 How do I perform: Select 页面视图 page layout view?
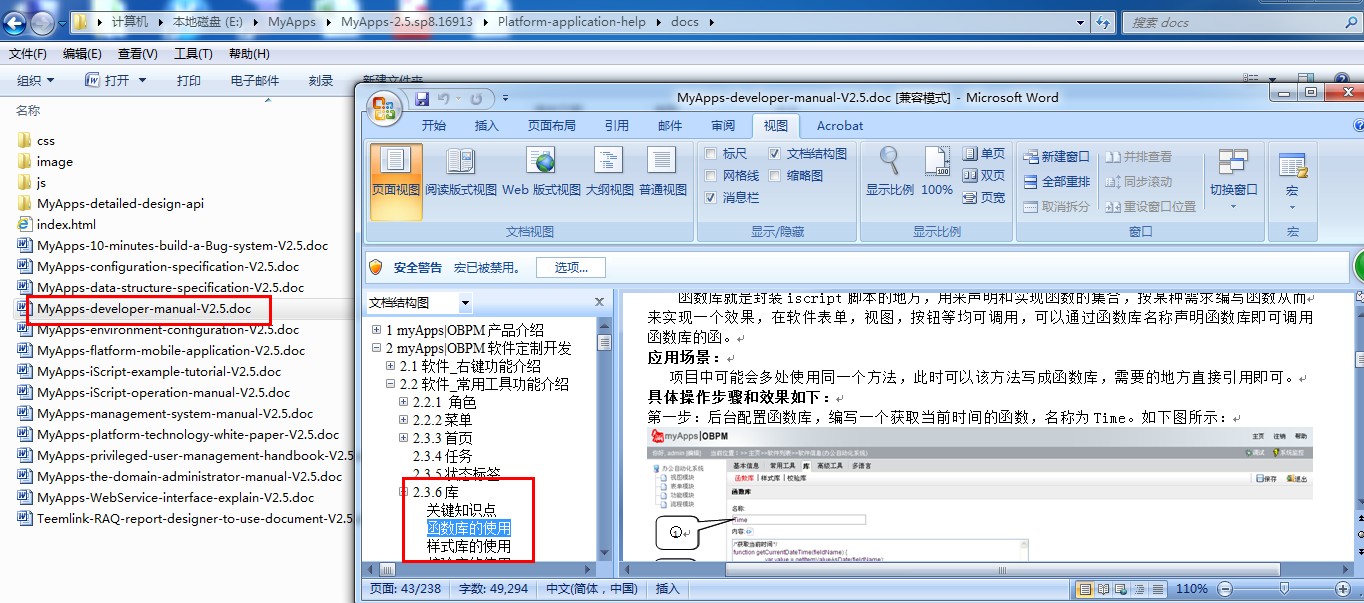tap(396, 182)
